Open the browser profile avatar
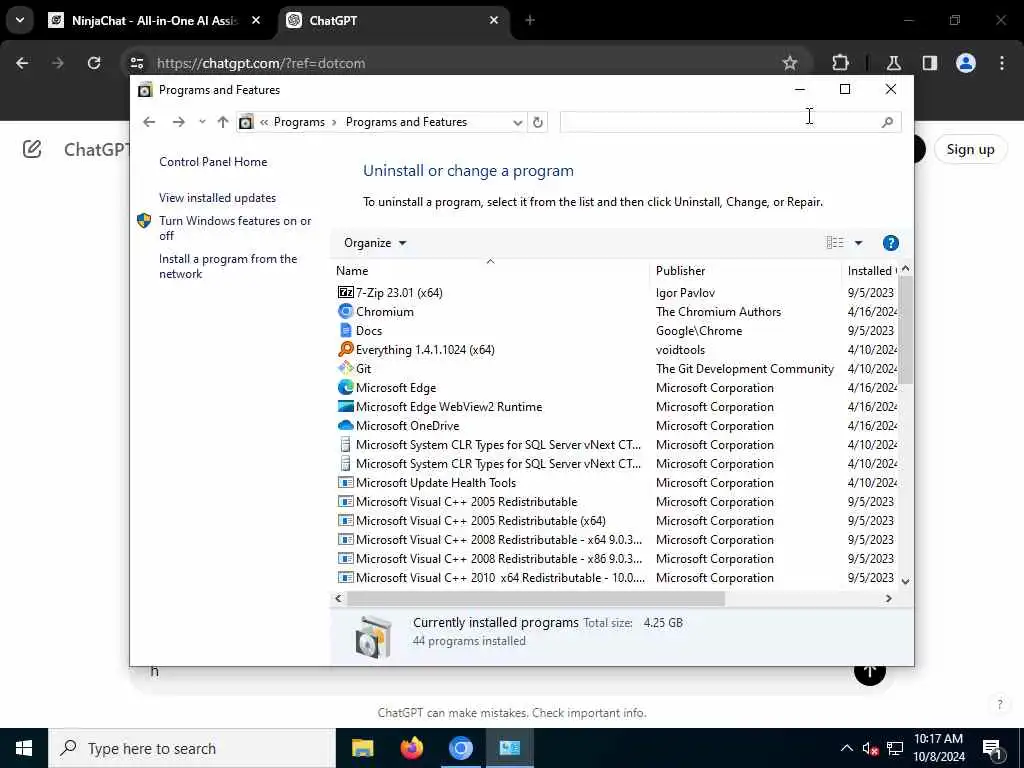Screen dimensions: 1024x768 pyautogui.click(x=966, y=63)
